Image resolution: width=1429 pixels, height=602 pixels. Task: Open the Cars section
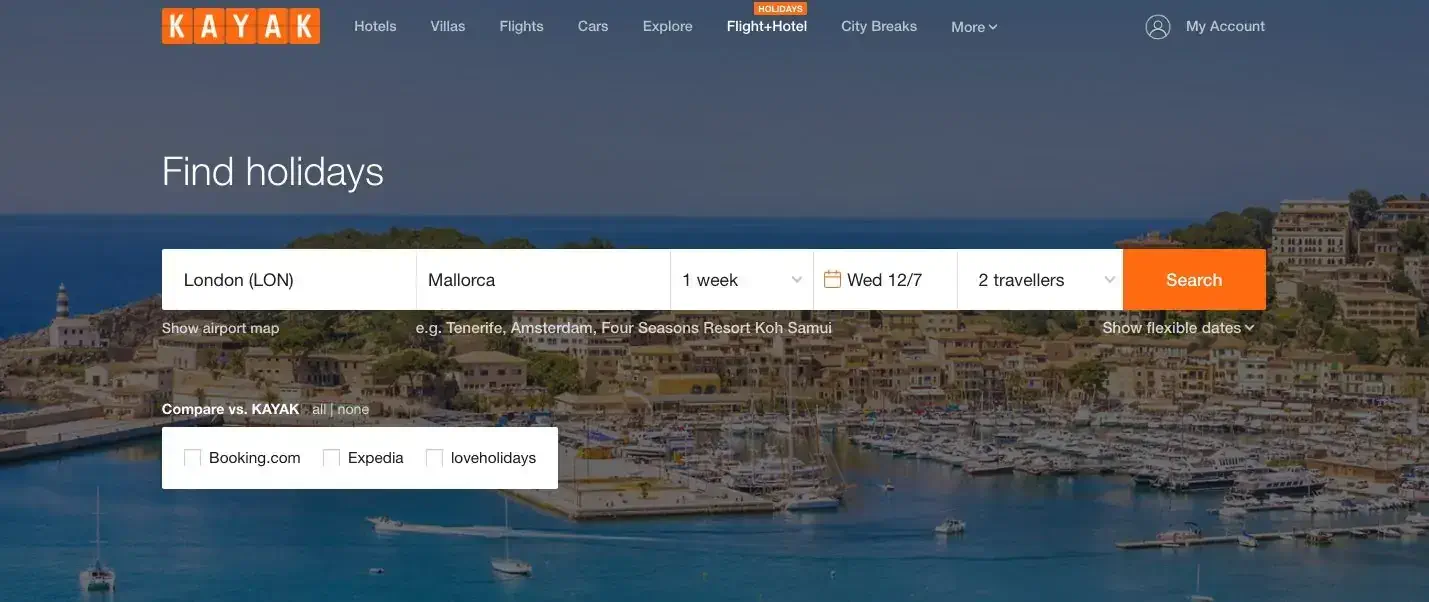[593, 26]
